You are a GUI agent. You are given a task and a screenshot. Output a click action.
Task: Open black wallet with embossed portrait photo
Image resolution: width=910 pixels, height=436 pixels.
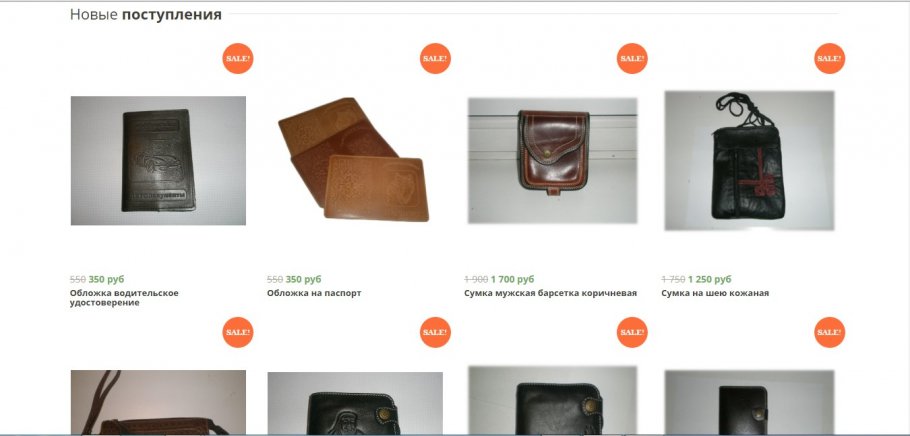click(x=355, y=403)
